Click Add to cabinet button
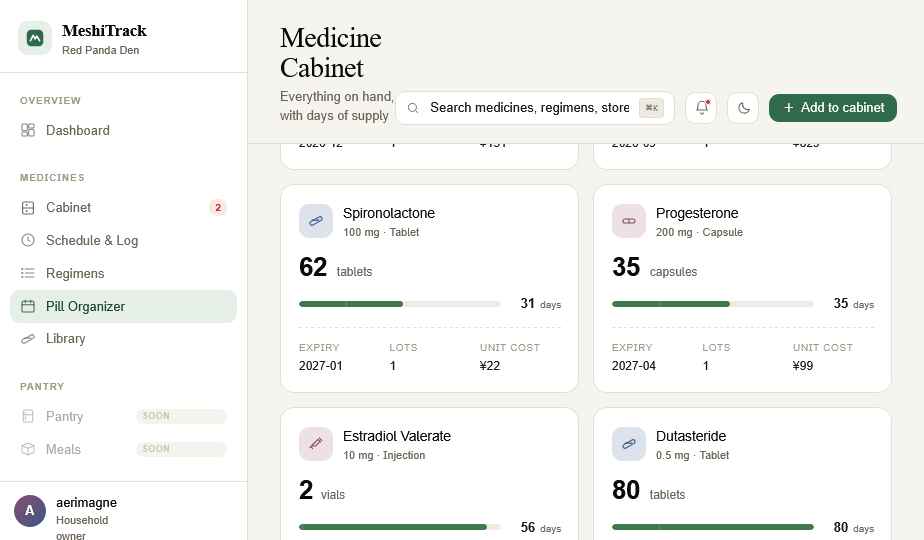The width and height of the screenshot is (924, 540). click(x=833, y=108)
